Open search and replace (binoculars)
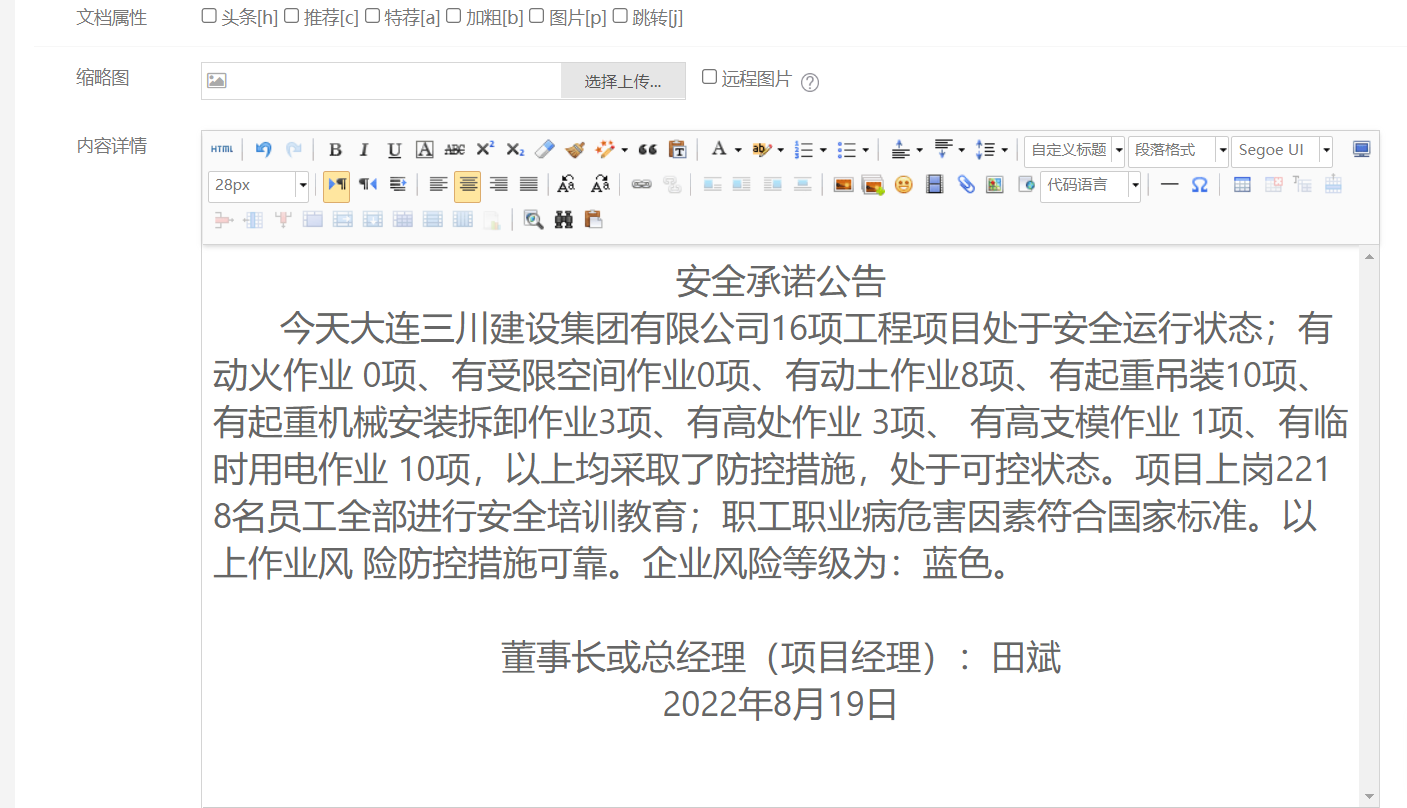Image resolution: width=1407 pixels, height=808 pixels. coord(563,220)
